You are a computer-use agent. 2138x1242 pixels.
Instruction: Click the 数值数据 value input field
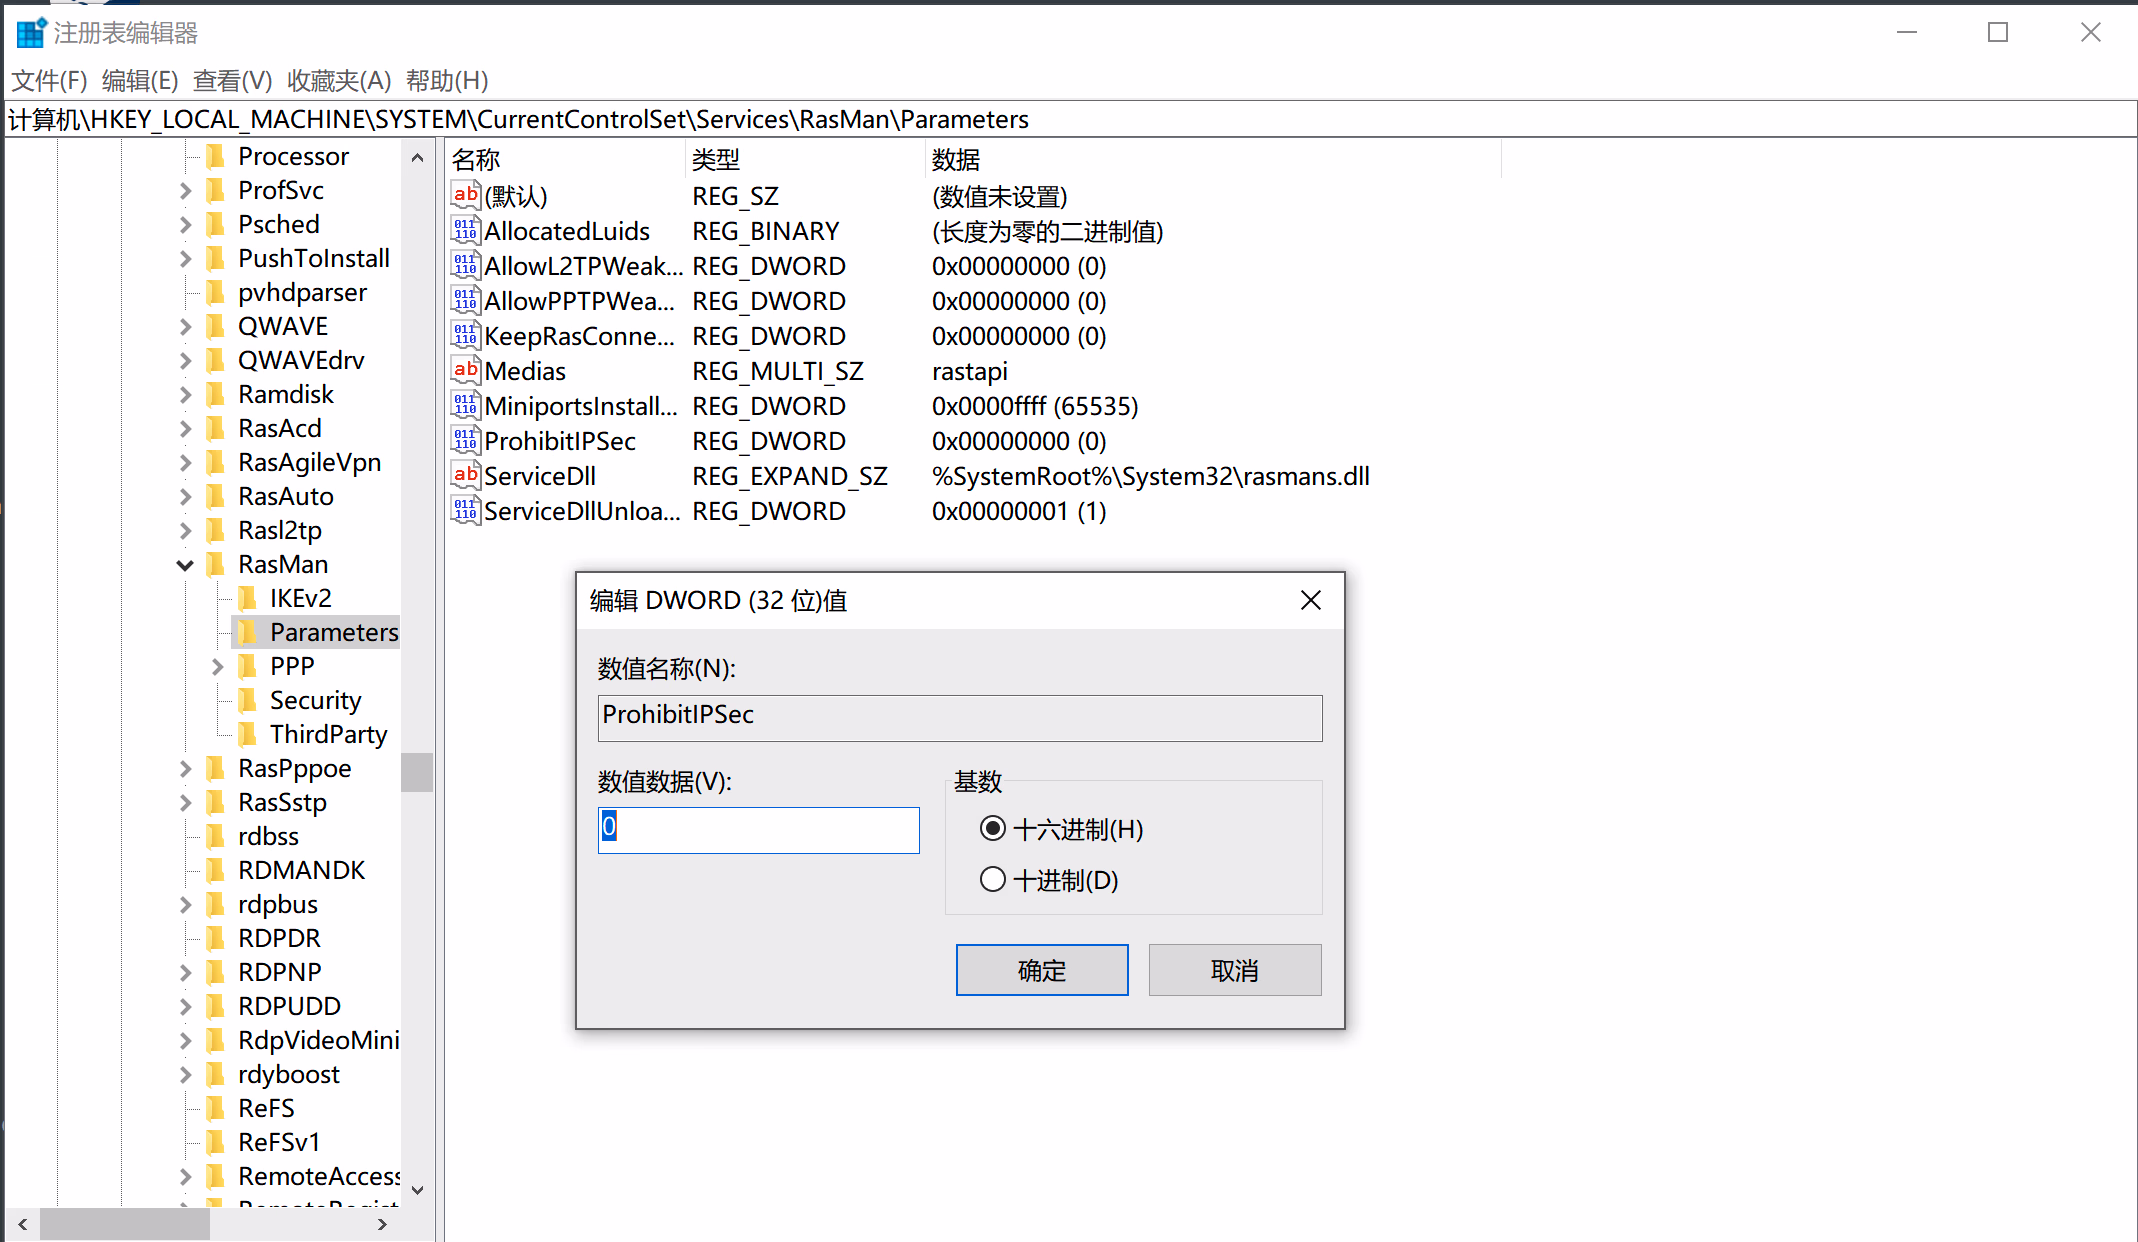pos(758,830)
